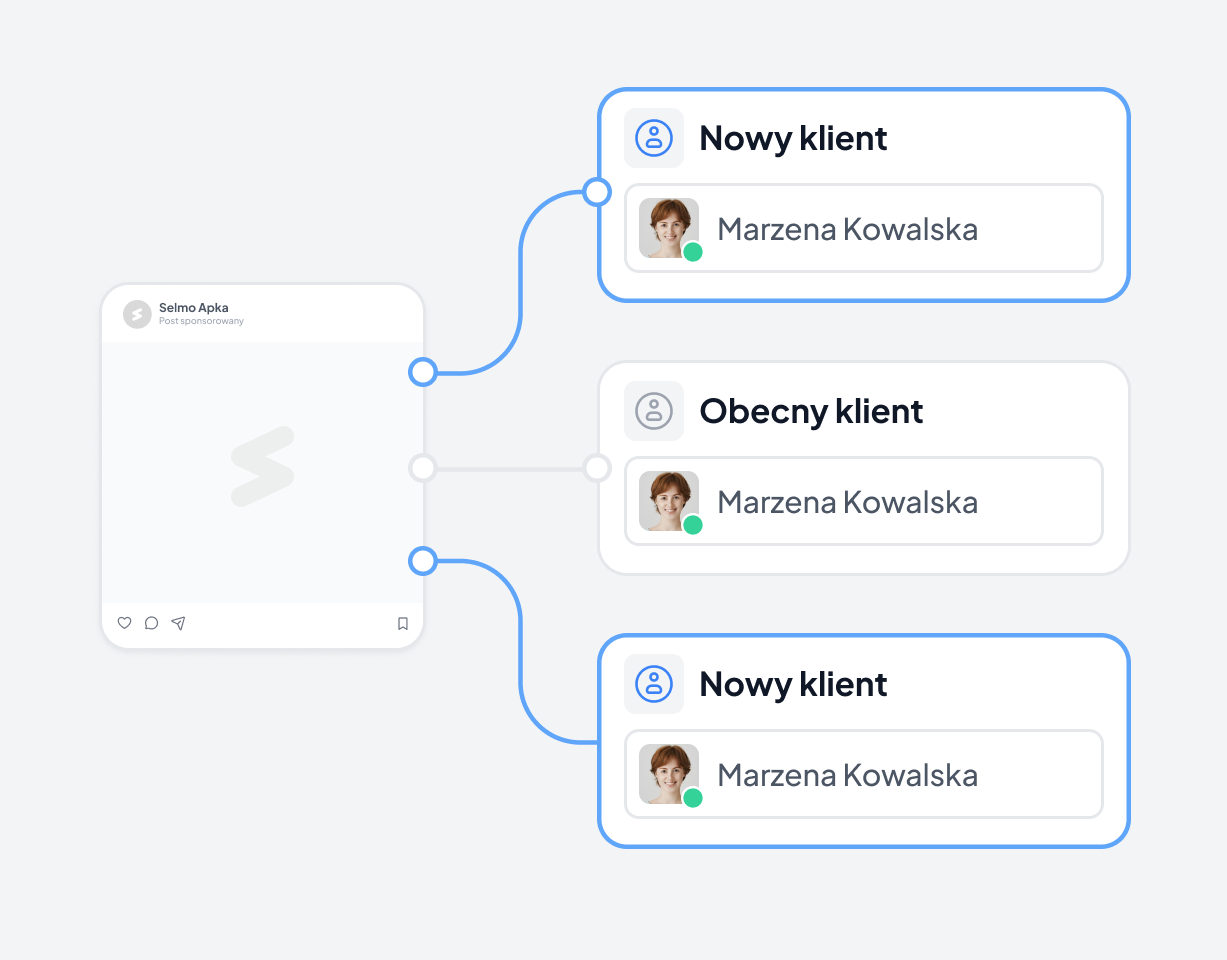Image resolution: width=1227 pixels, height=960 pixels.
Task: Select Marzena Kowalska in top Nowy klient card
Action: pyautogui.click(x=864, y=228)
